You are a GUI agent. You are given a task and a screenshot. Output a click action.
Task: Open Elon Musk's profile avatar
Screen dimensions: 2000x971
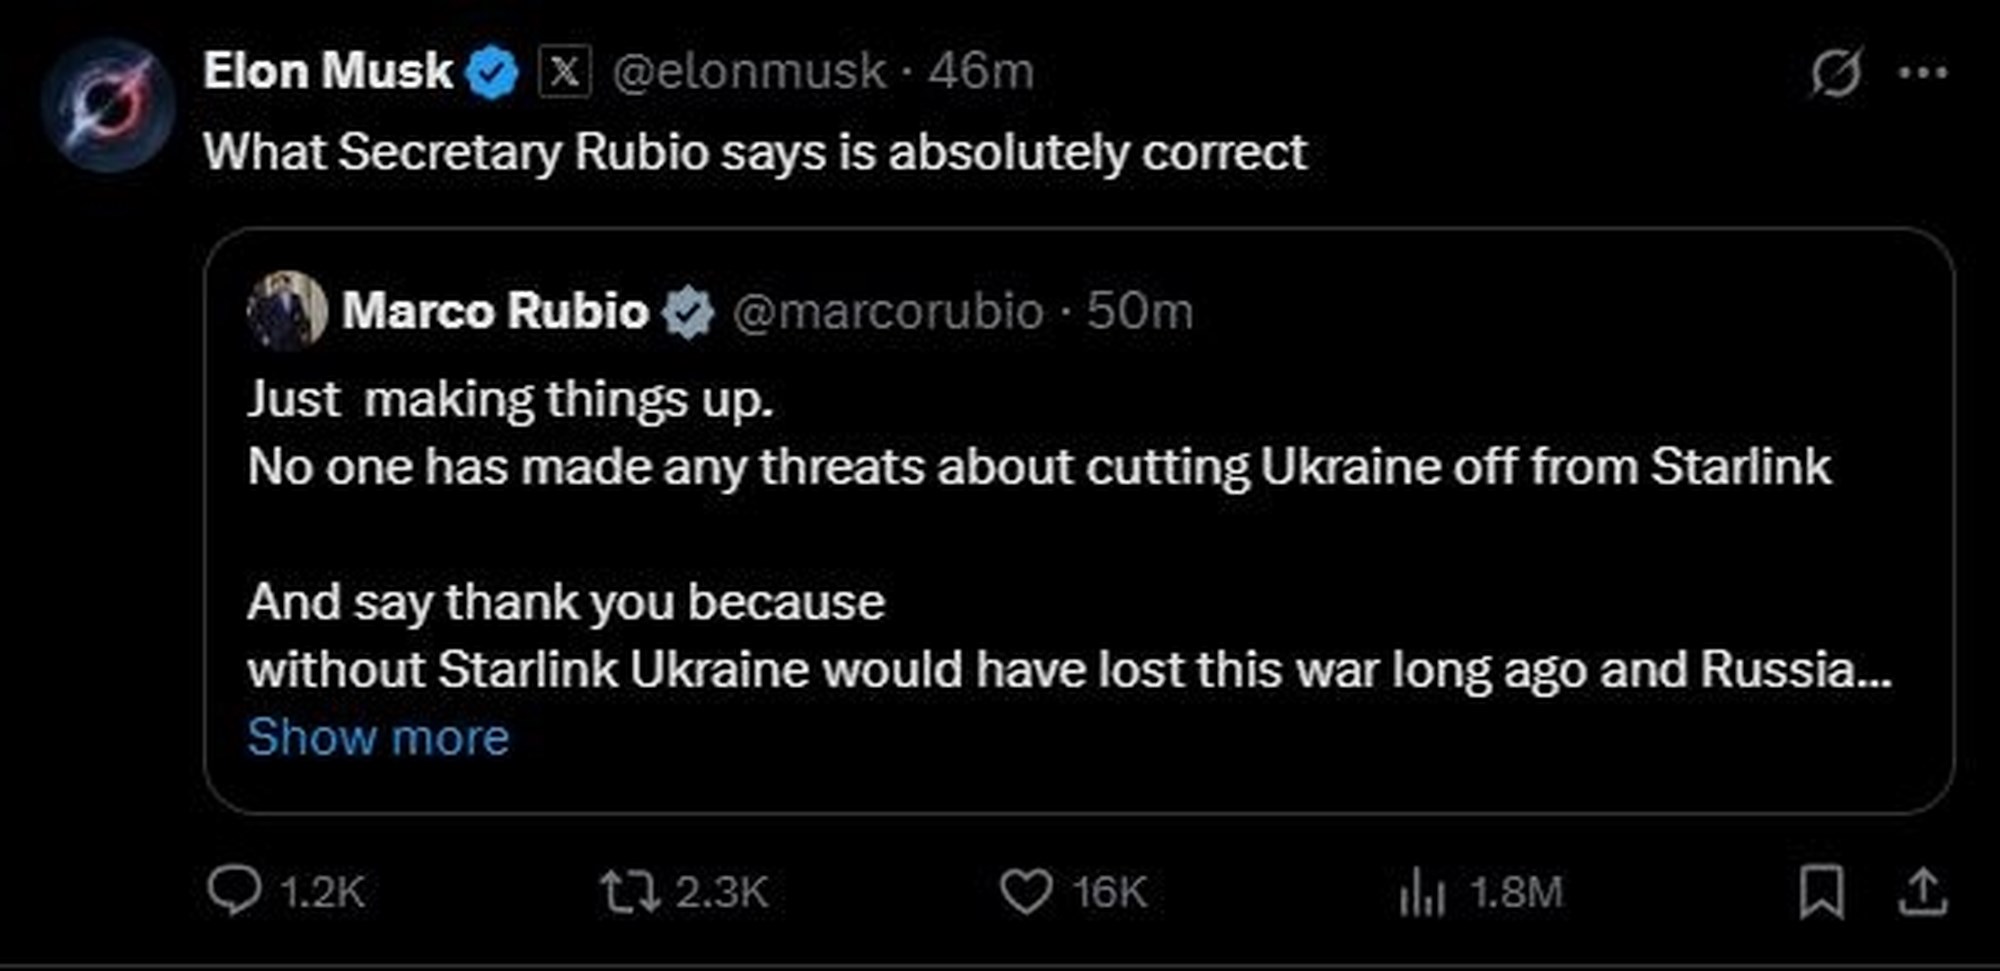pos(109,105)
